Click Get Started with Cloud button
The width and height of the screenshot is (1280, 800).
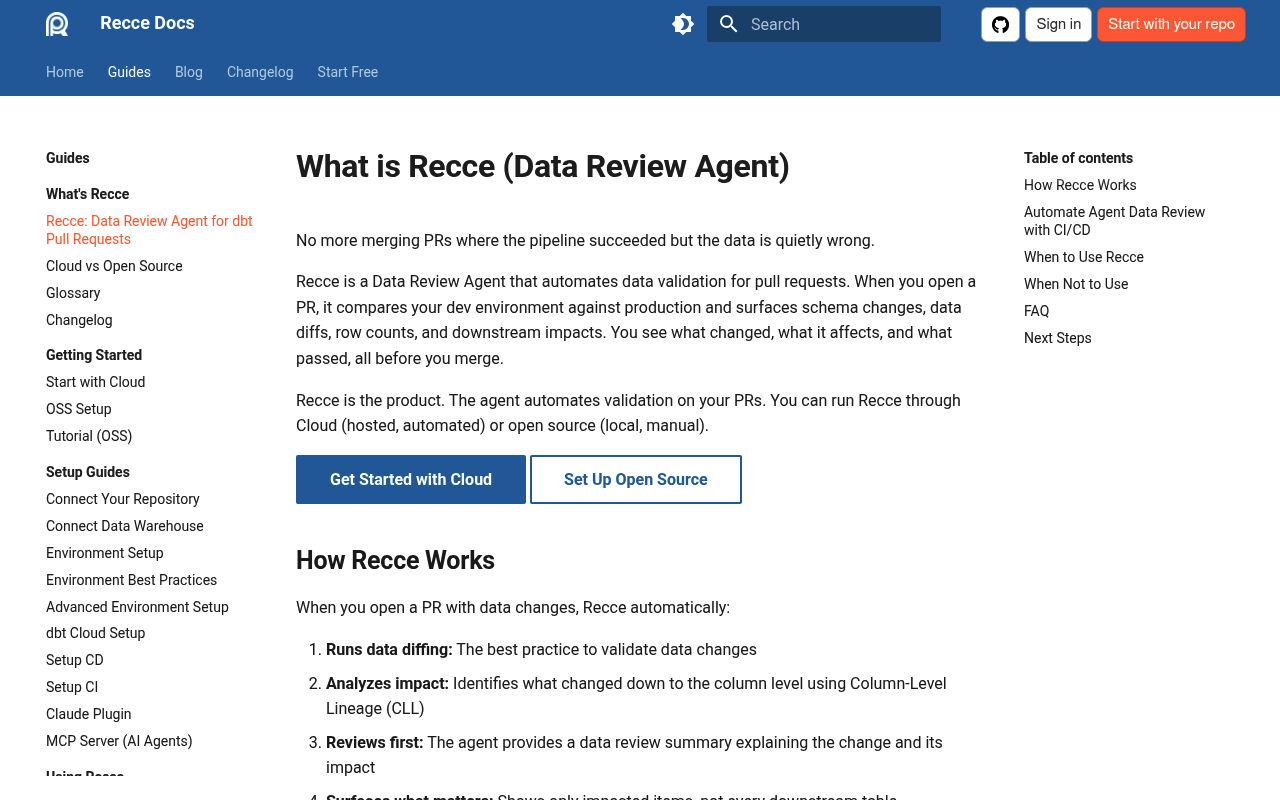(411, 480)
